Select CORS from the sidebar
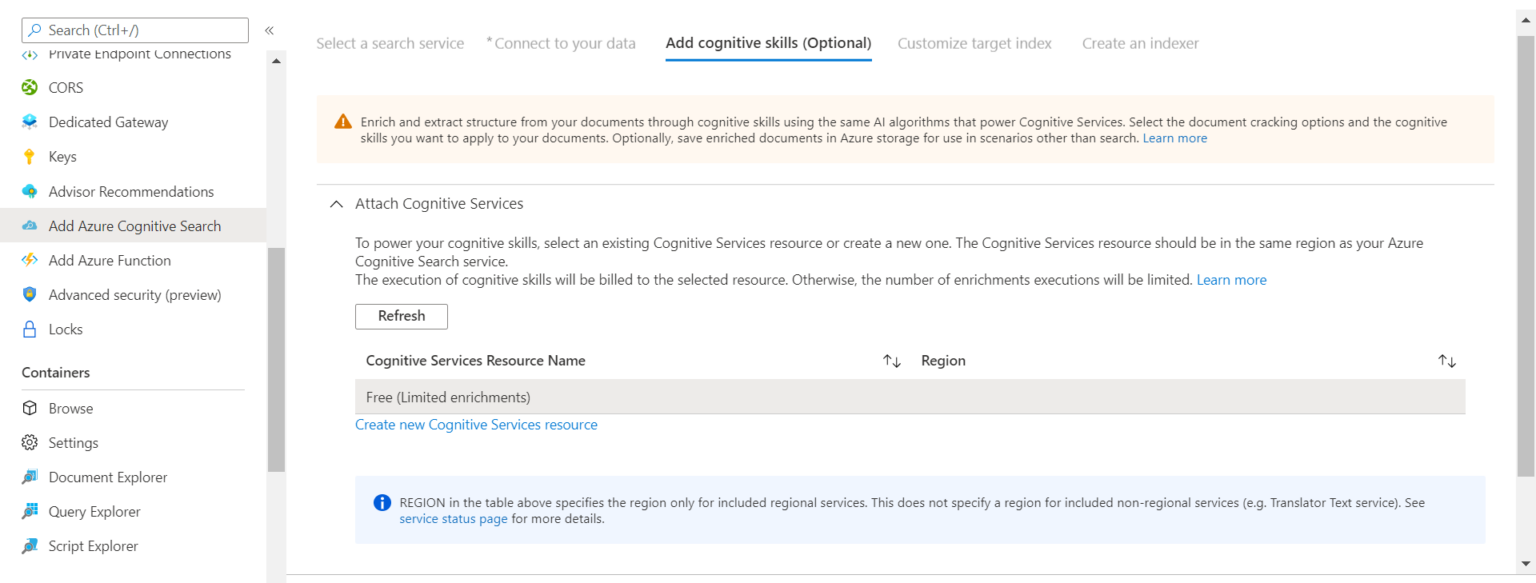The image size is (1536, 583). pyautogui.click(x=64, y=87)
